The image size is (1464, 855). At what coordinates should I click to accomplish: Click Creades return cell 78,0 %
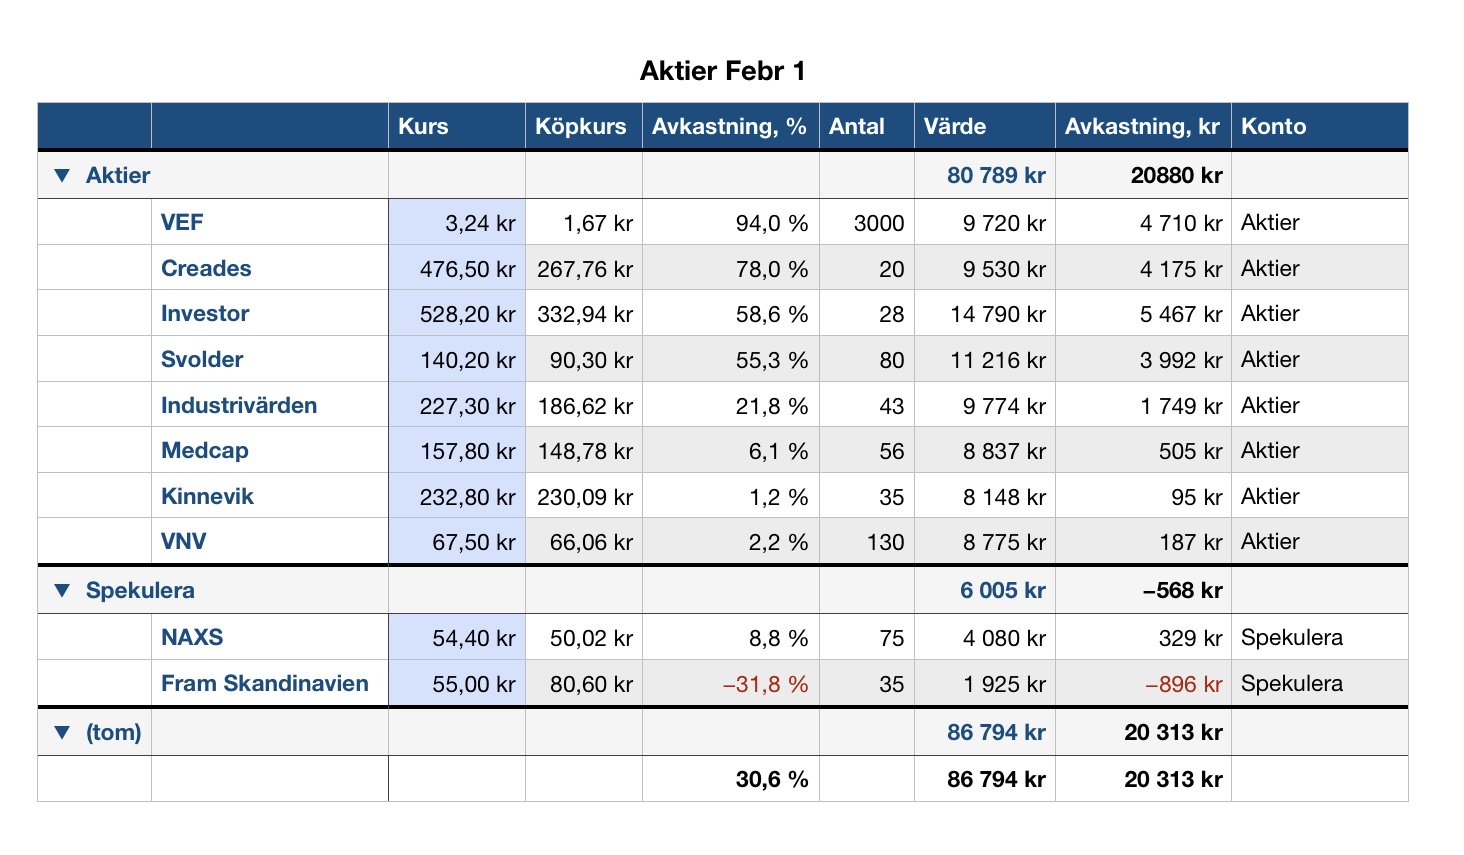731,268
